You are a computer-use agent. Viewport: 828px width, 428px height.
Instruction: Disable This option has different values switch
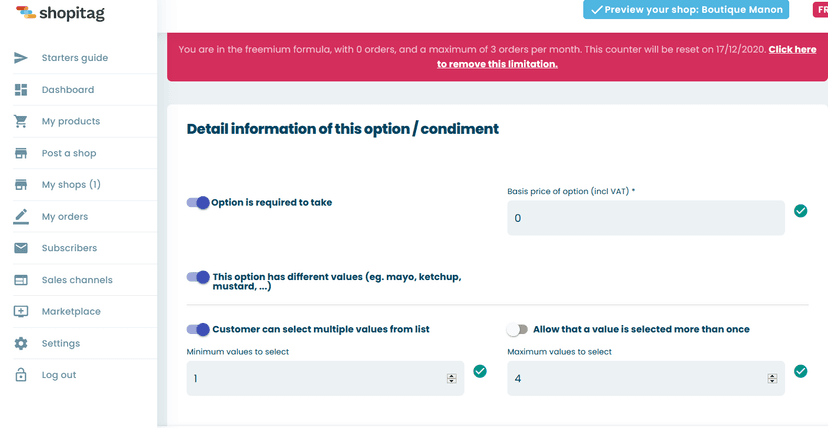tap(198, 277)
